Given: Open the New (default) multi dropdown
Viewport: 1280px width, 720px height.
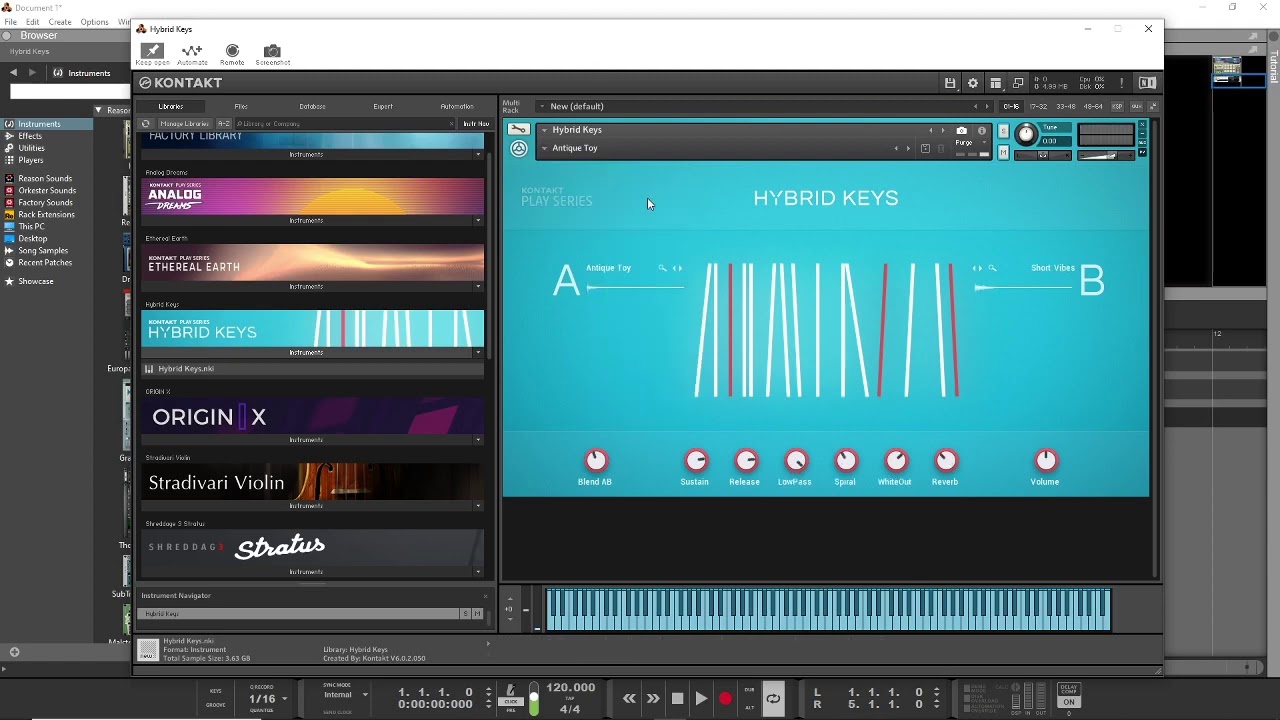Looking at the screenshot, I should 542,106.
